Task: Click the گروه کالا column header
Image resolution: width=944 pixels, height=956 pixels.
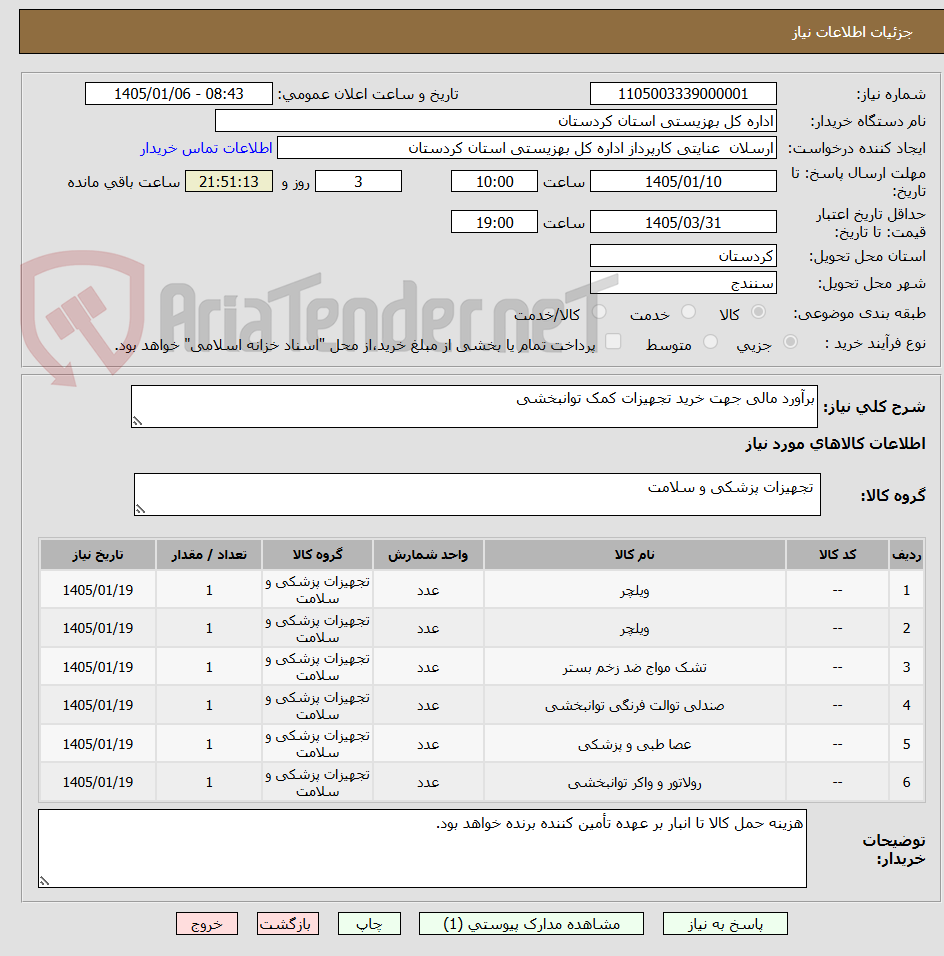Action: (317, 554)
